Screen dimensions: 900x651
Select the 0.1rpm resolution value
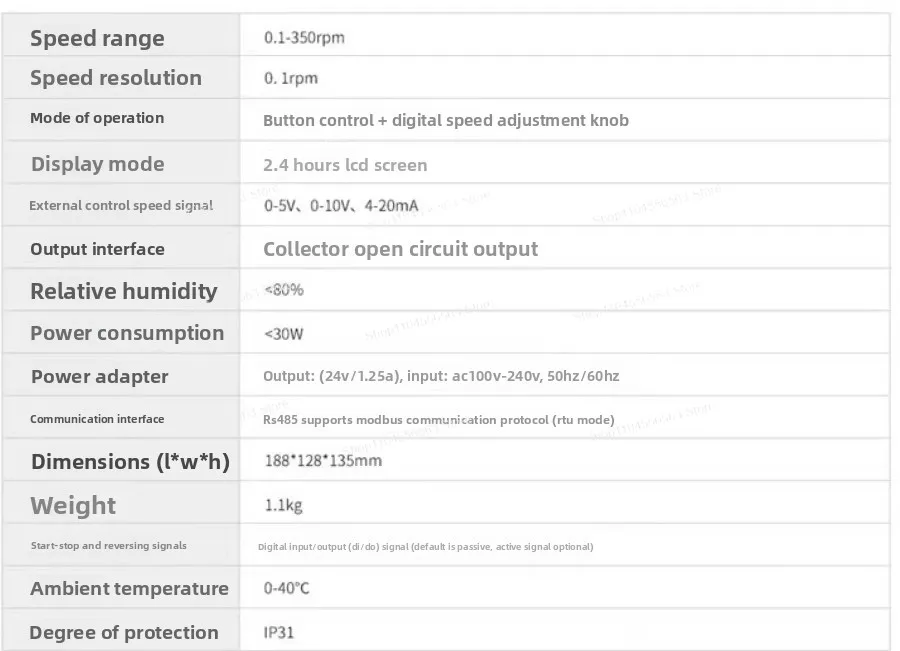point(290,78)
